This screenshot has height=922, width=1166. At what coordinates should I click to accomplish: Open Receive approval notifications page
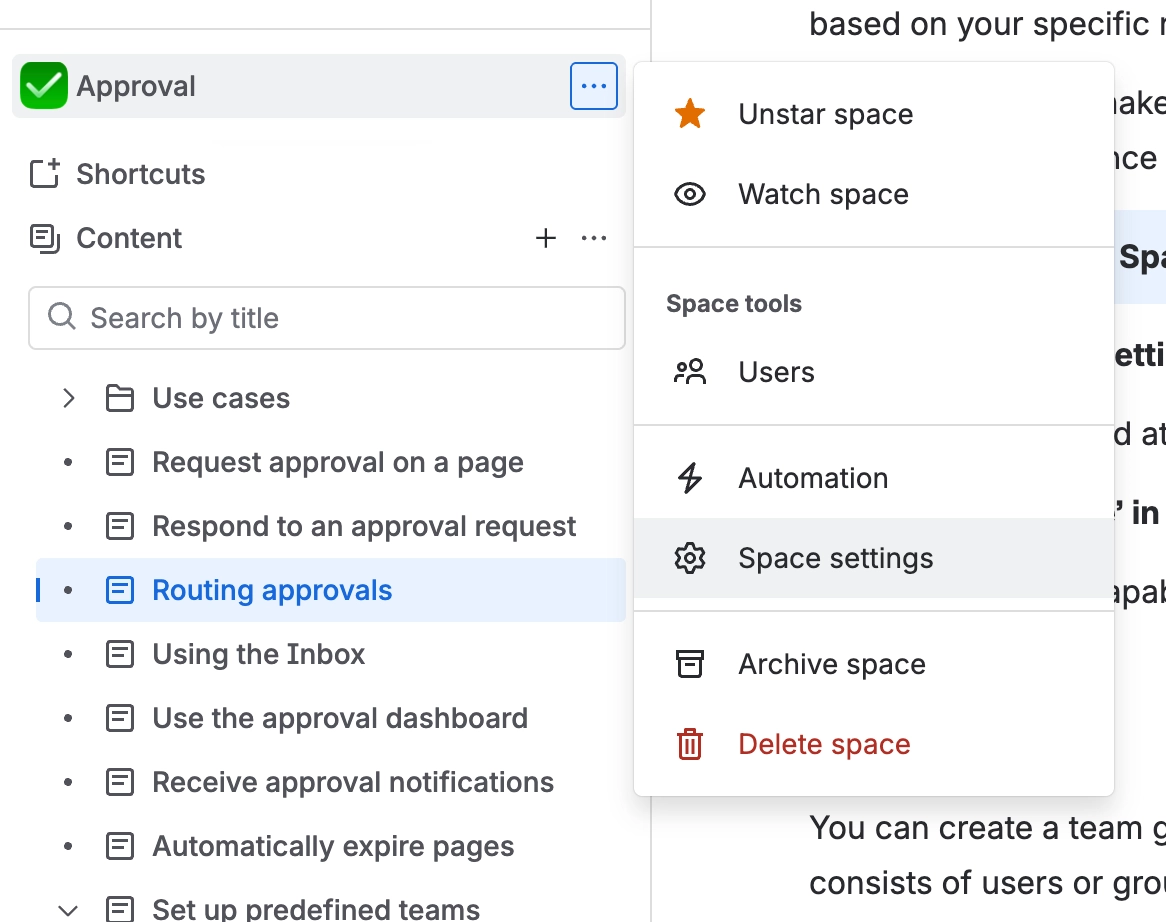[x=352, y=782]
